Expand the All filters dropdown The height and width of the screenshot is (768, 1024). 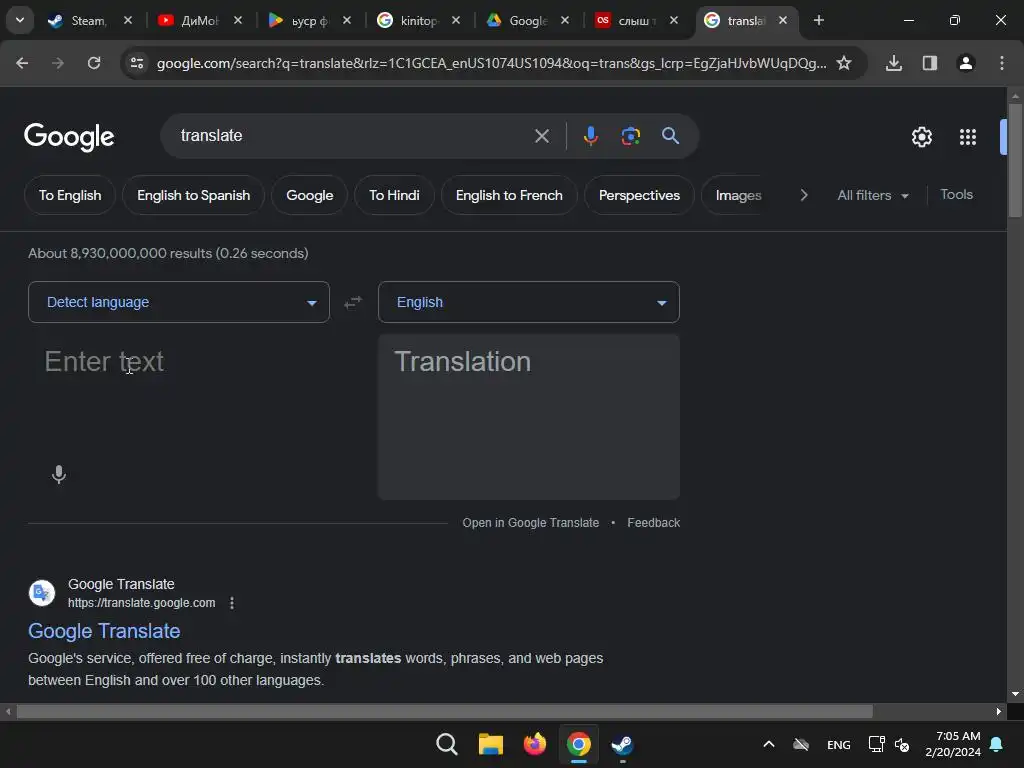tap(872, 195)
